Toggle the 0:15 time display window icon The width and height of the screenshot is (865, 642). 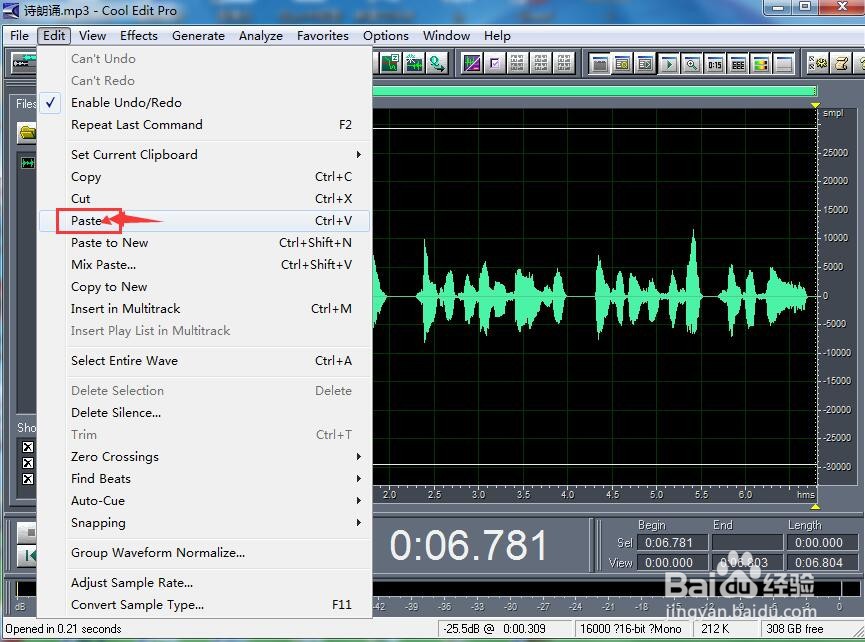[x=715, y=64]
